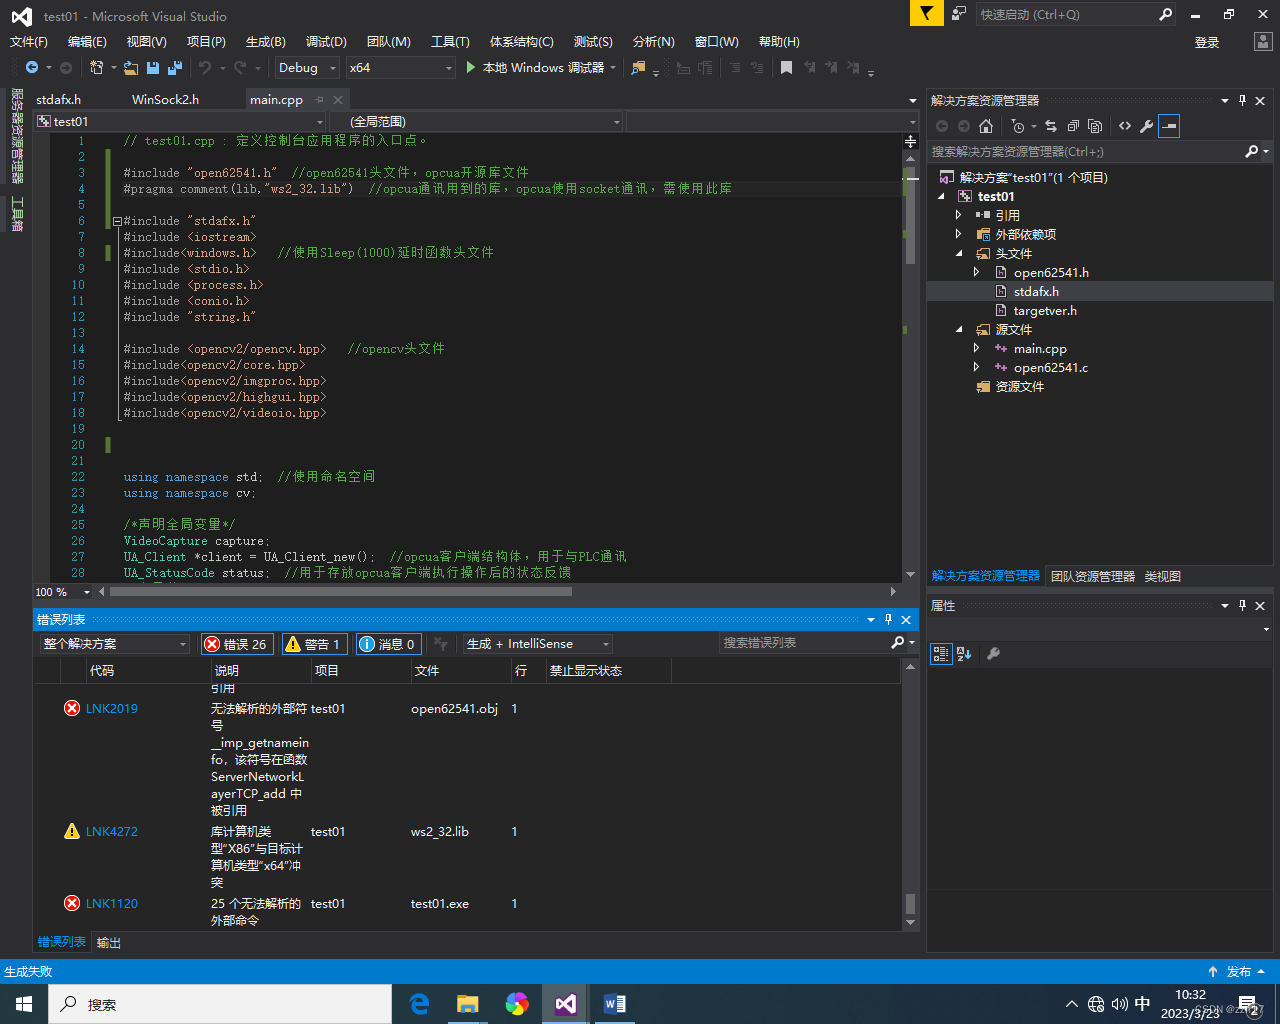The height and width of the screenshot is (1024, 1280).
Task: Open the LNK4272 warning code link
Action: (x=112, y=831)
